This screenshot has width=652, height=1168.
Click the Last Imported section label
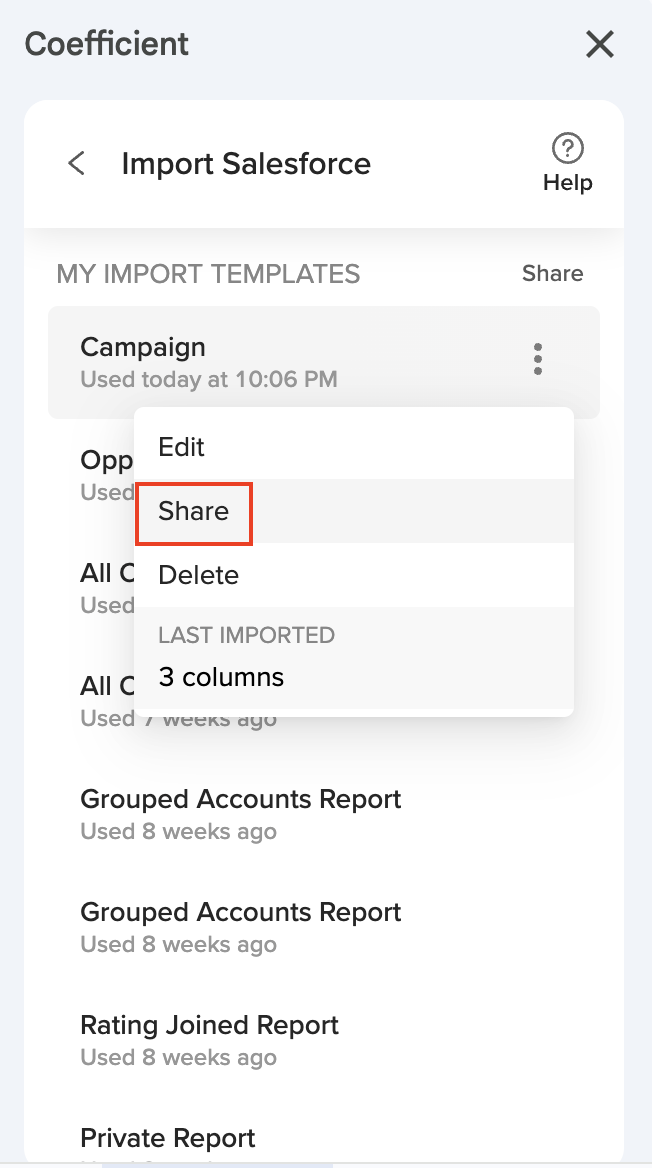pos(246,635)
